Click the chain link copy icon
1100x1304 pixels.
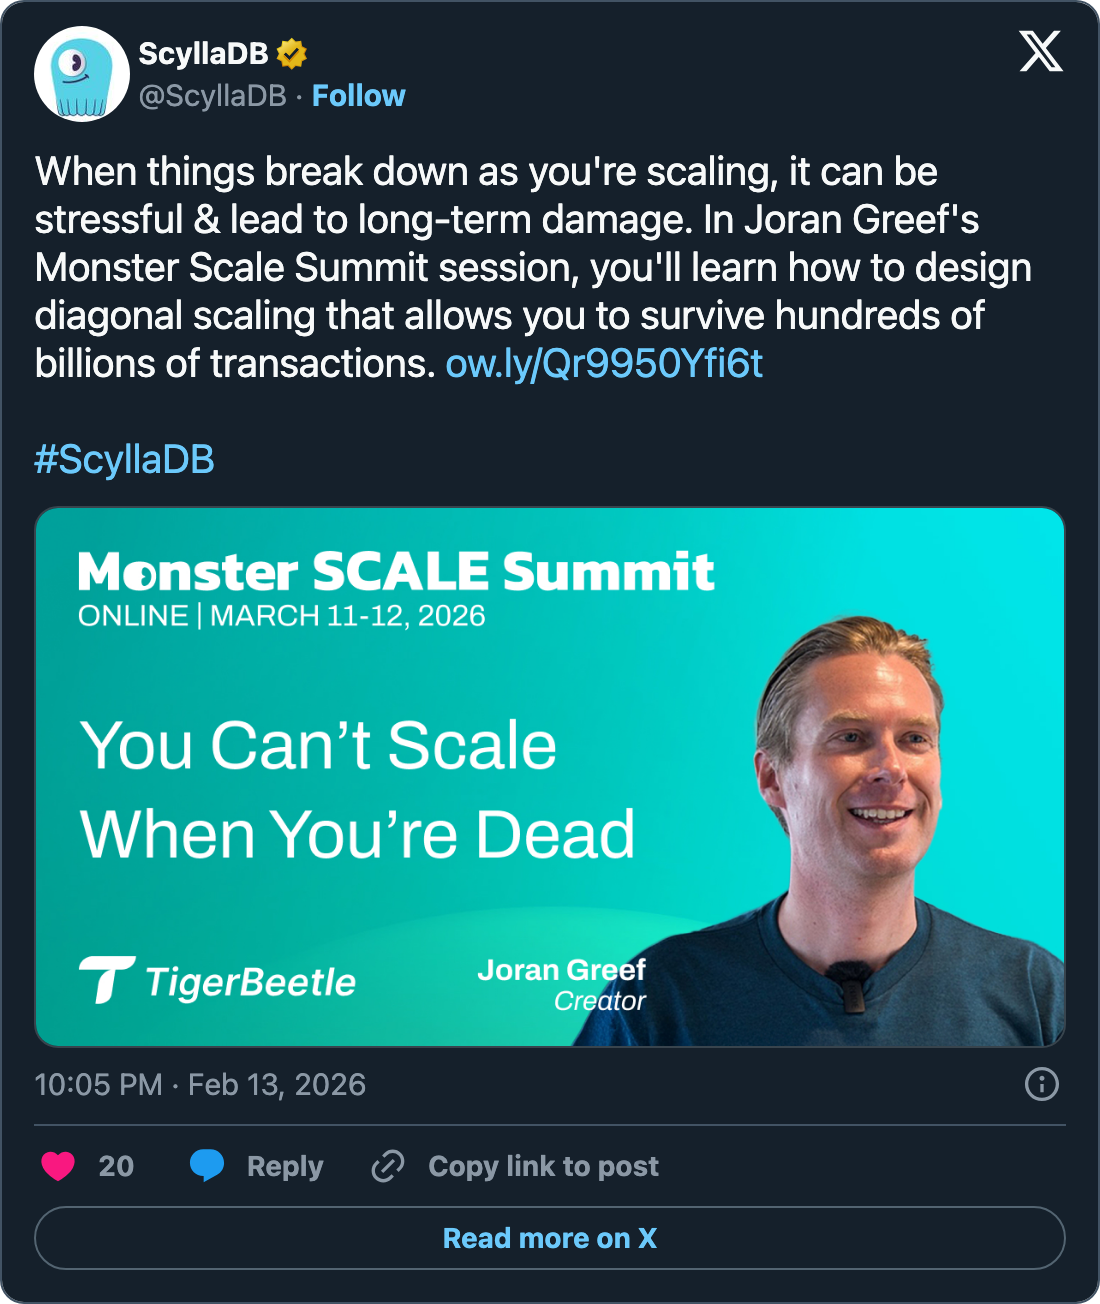click(x=388, y=1166)
